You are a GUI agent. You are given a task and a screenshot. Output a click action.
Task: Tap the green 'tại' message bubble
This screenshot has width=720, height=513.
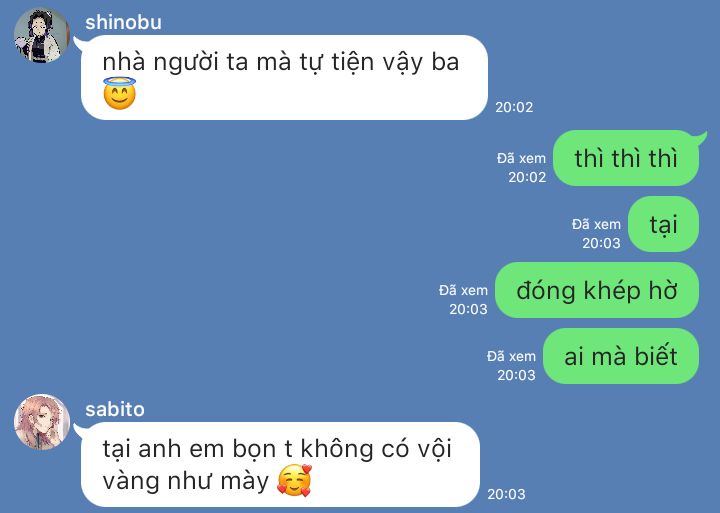pos(664,224)
